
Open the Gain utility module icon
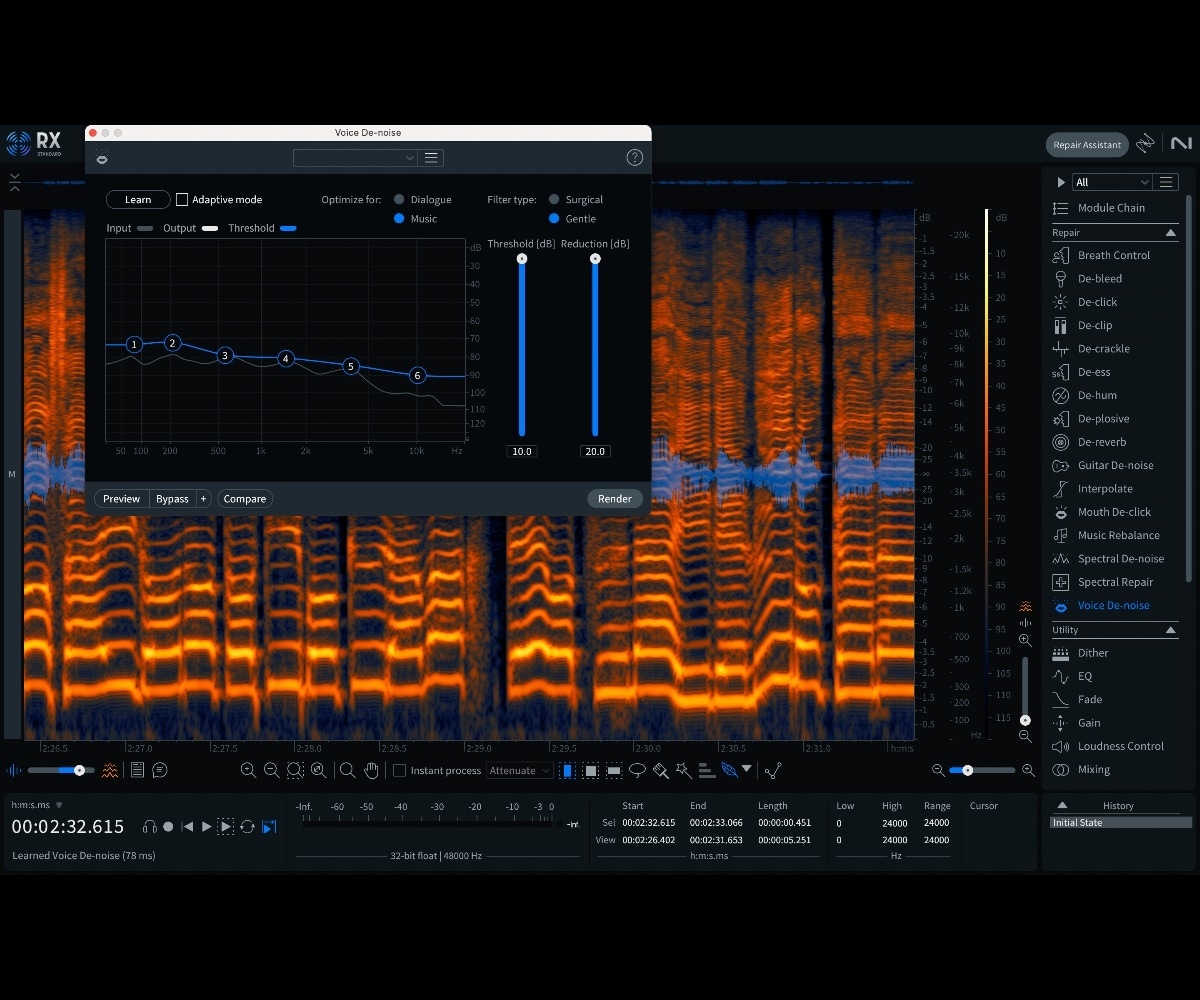1061,723
